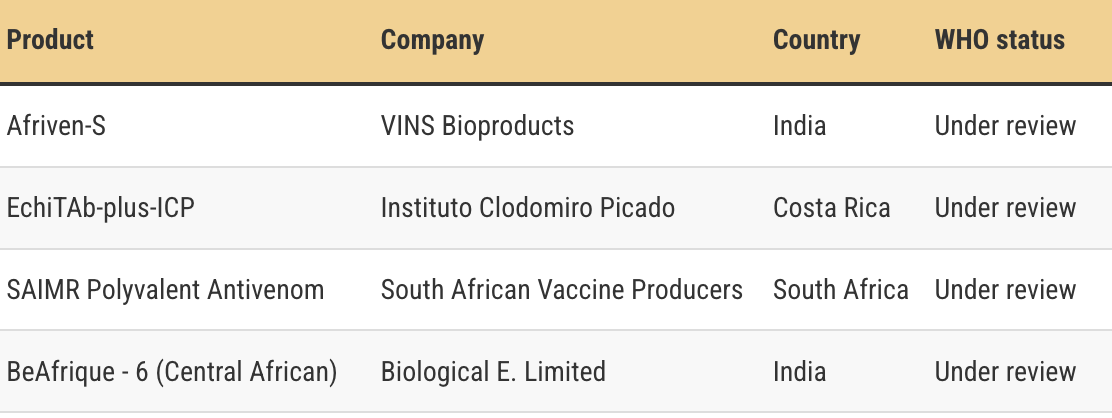Click Under review status for Afriven-S
The image size is (1112, 418).
tap(1005, 126)
